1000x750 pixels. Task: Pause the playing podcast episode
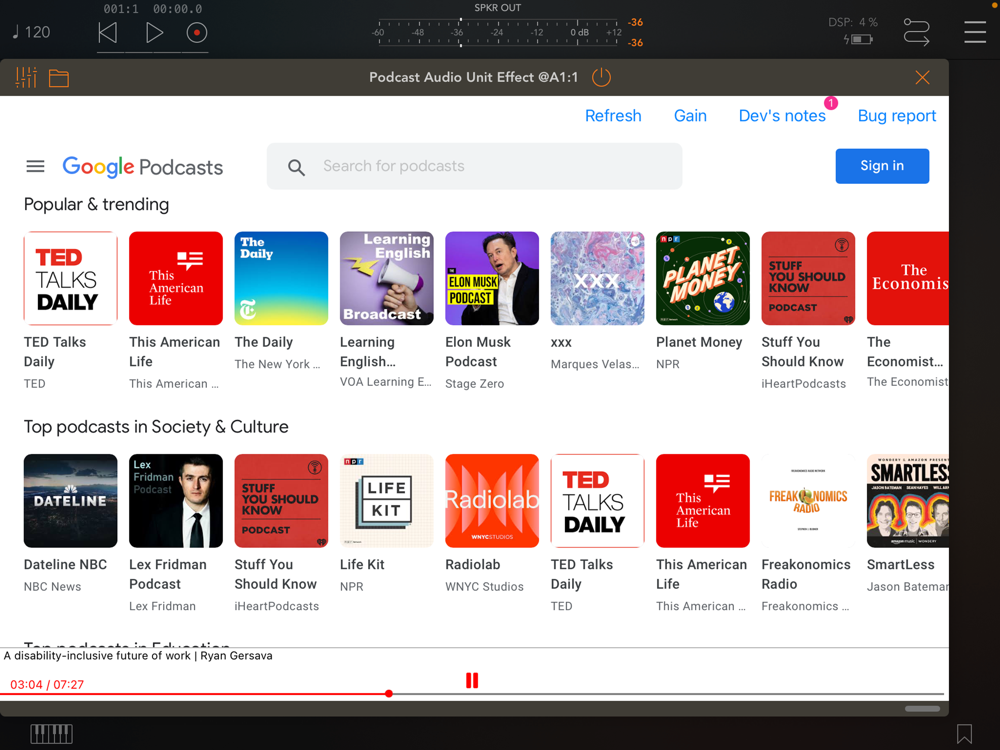tap(472, 680)
